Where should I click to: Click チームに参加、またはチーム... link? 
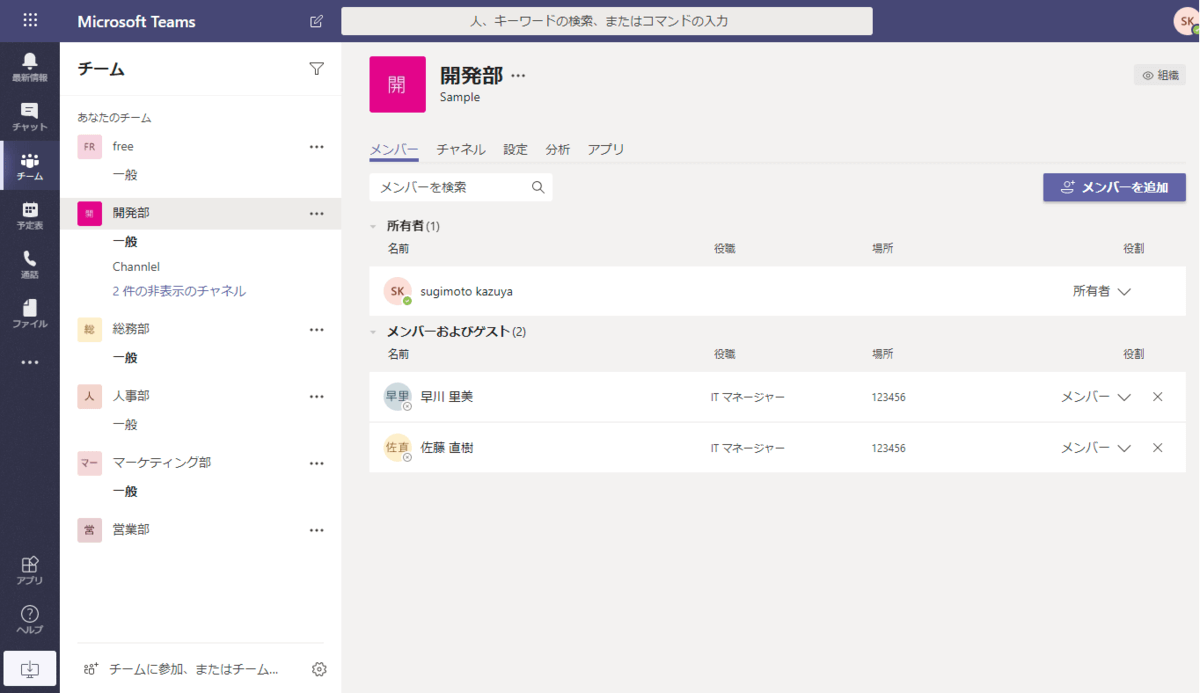click(182, 669)
